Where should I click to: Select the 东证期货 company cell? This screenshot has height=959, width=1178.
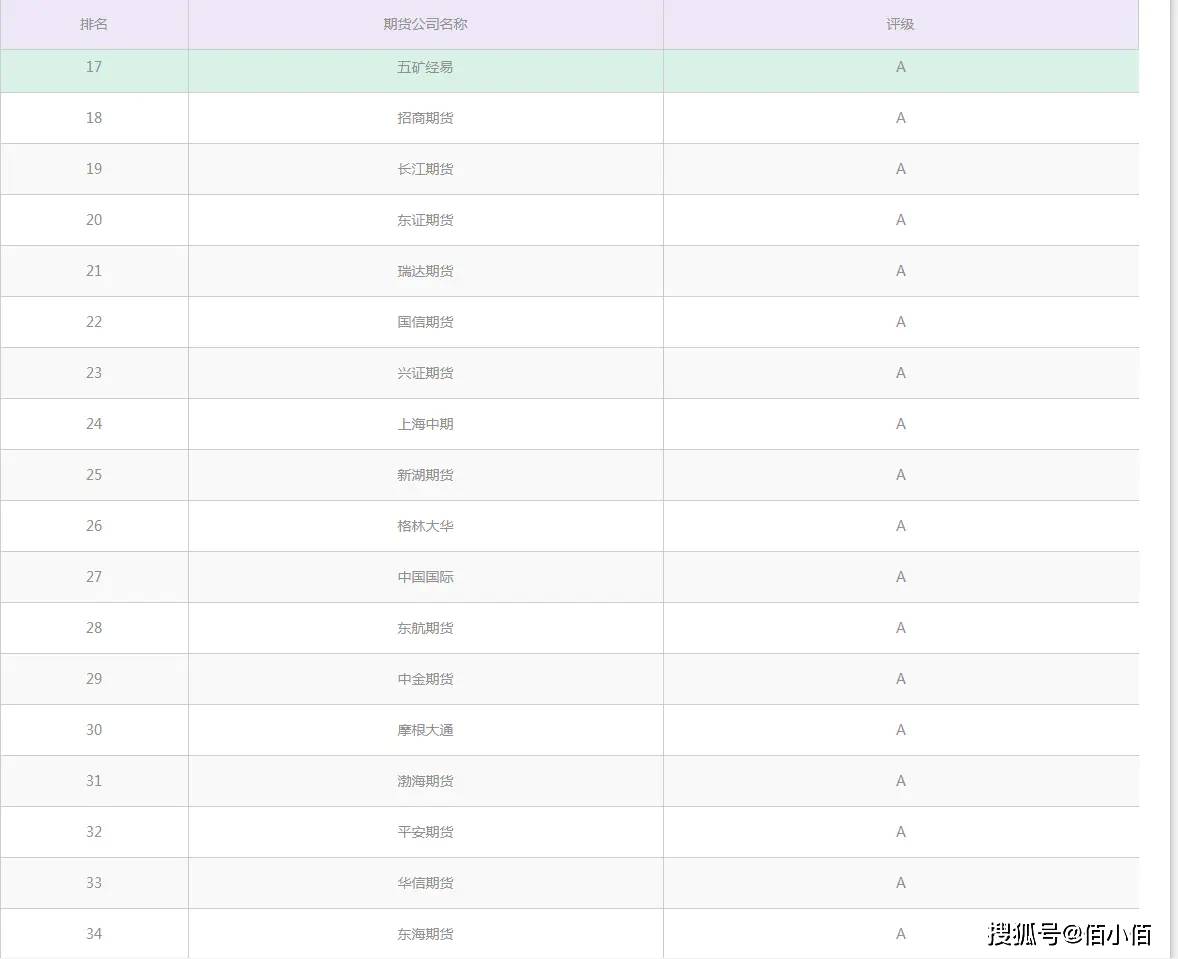tap(425, 220)
